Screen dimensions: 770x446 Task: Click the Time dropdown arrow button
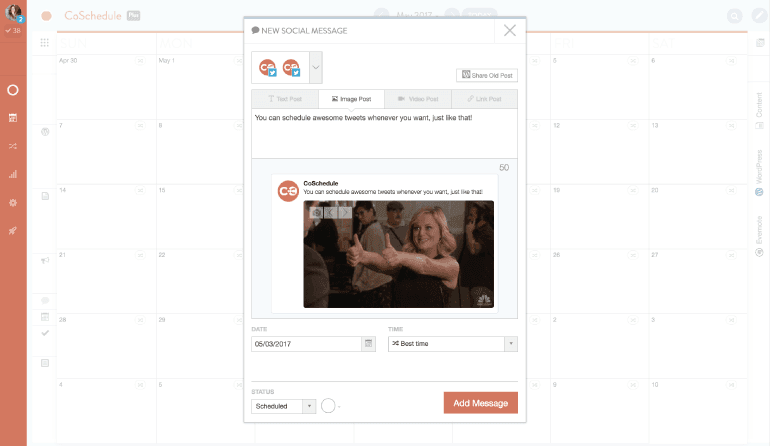point(511,344)
